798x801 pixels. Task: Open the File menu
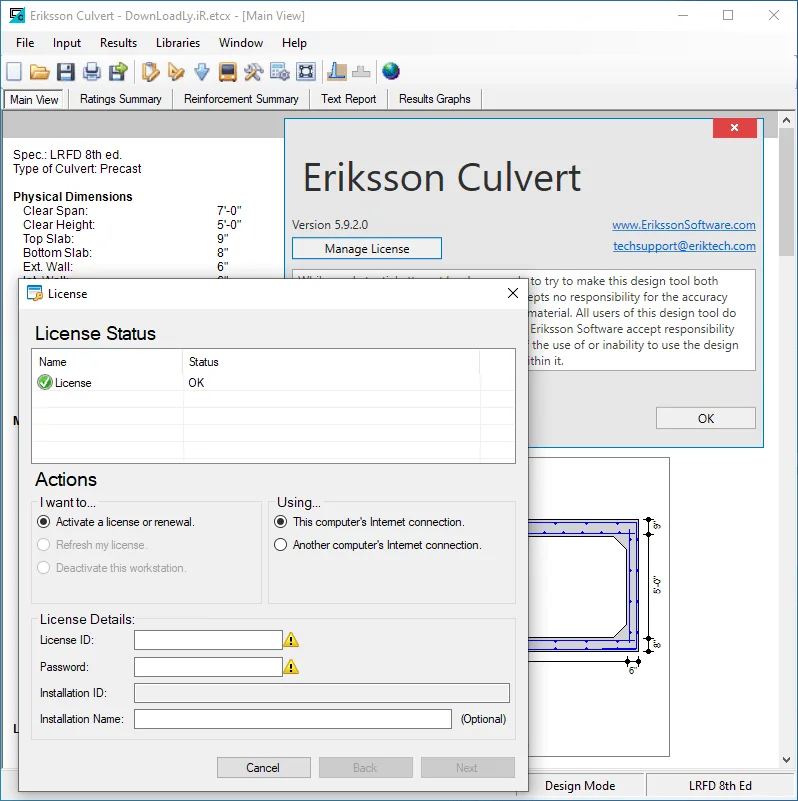pyautogui.click(x=25, y=43)
